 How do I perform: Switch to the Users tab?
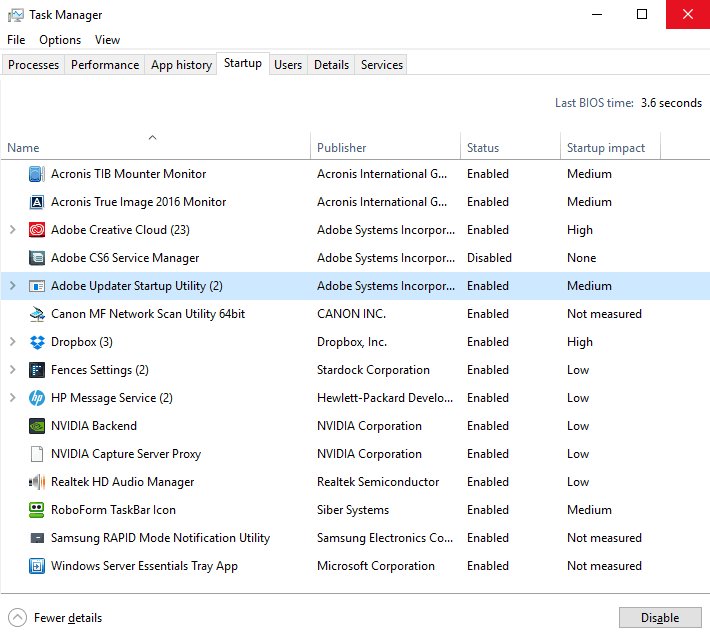[x=288, y=65]
